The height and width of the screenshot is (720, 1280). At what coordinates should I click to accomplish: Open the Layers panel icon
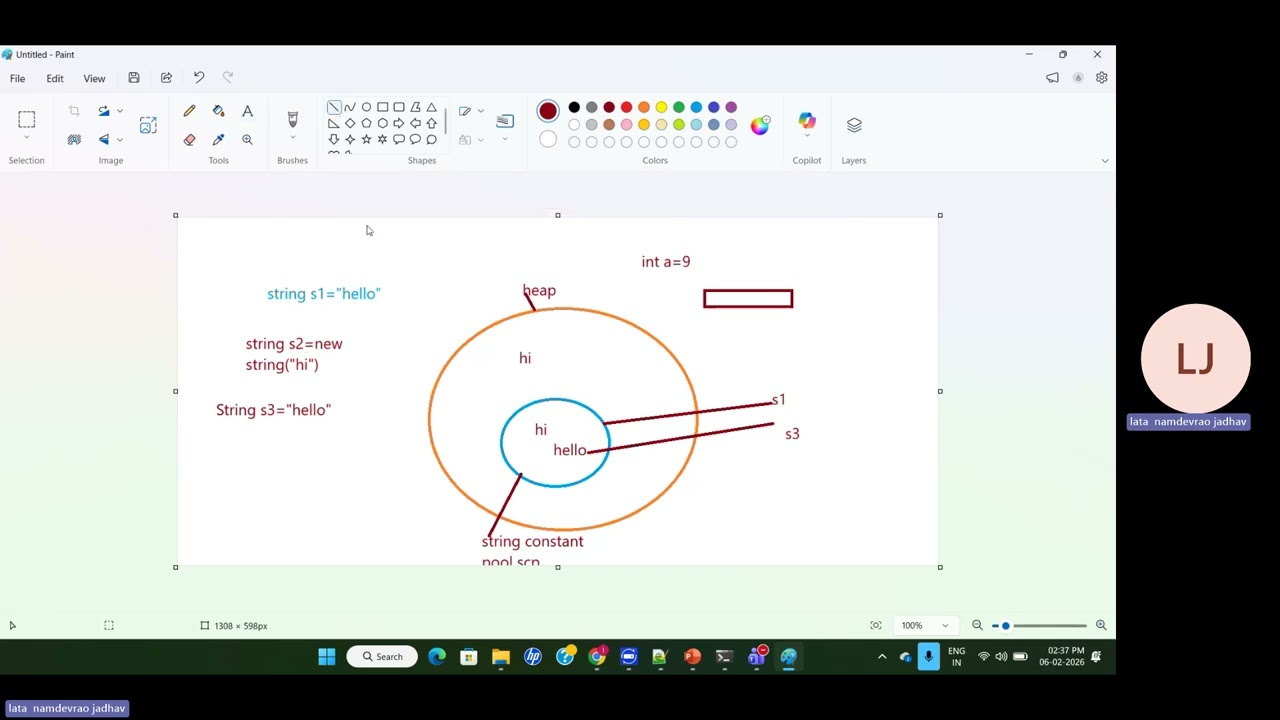854,125
